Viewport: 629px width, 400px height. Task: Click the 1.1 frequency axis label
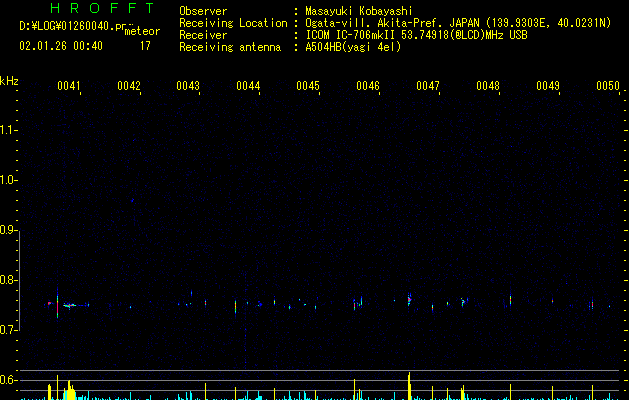tap(8, 130)
